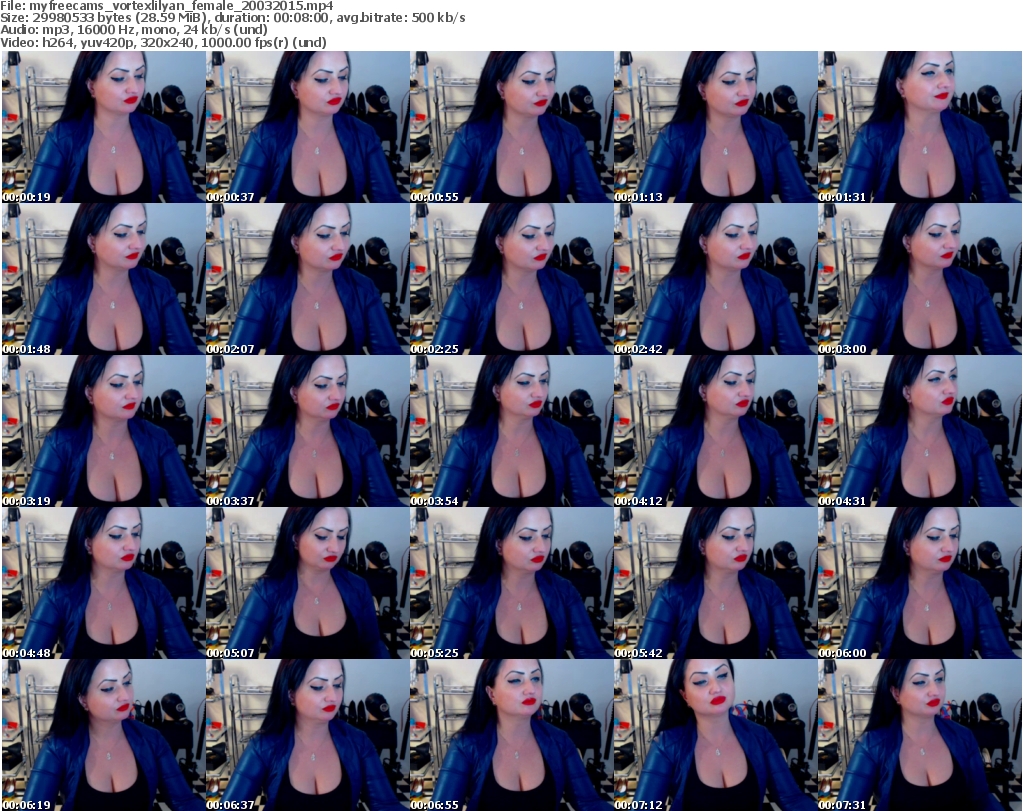Select the thumbnail stamped 00:01:13
Screen dimensions: 1024x811
click(716, 127)
